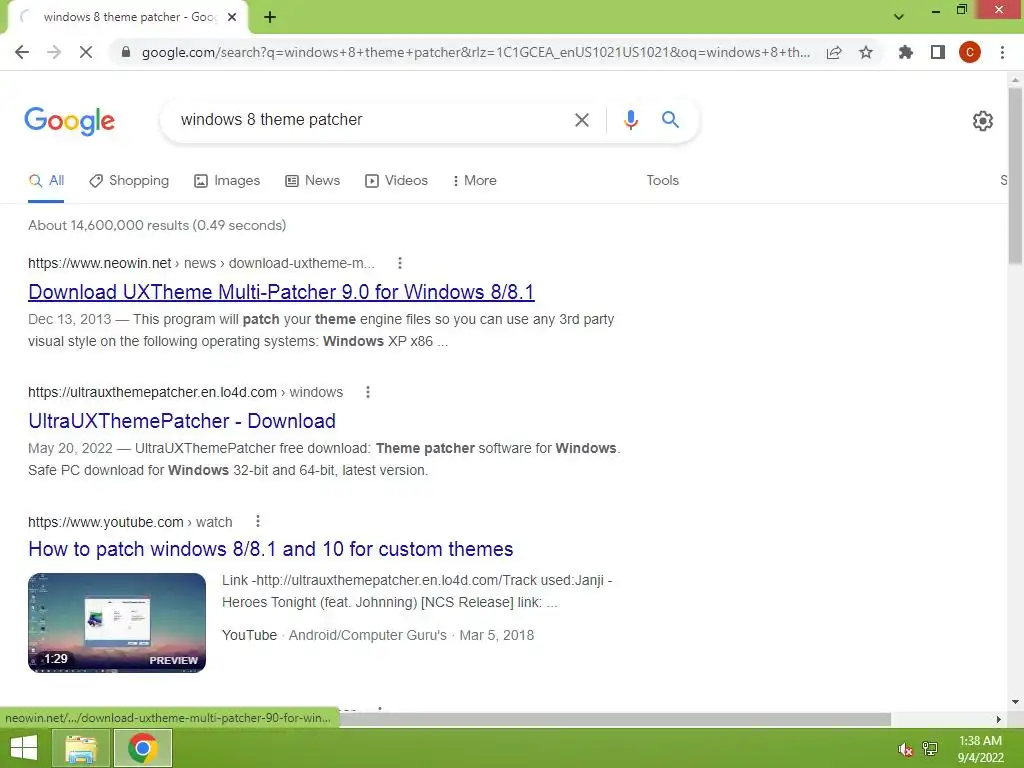View site security lock info
1024x768 pixels.
(x=126, y=52)
